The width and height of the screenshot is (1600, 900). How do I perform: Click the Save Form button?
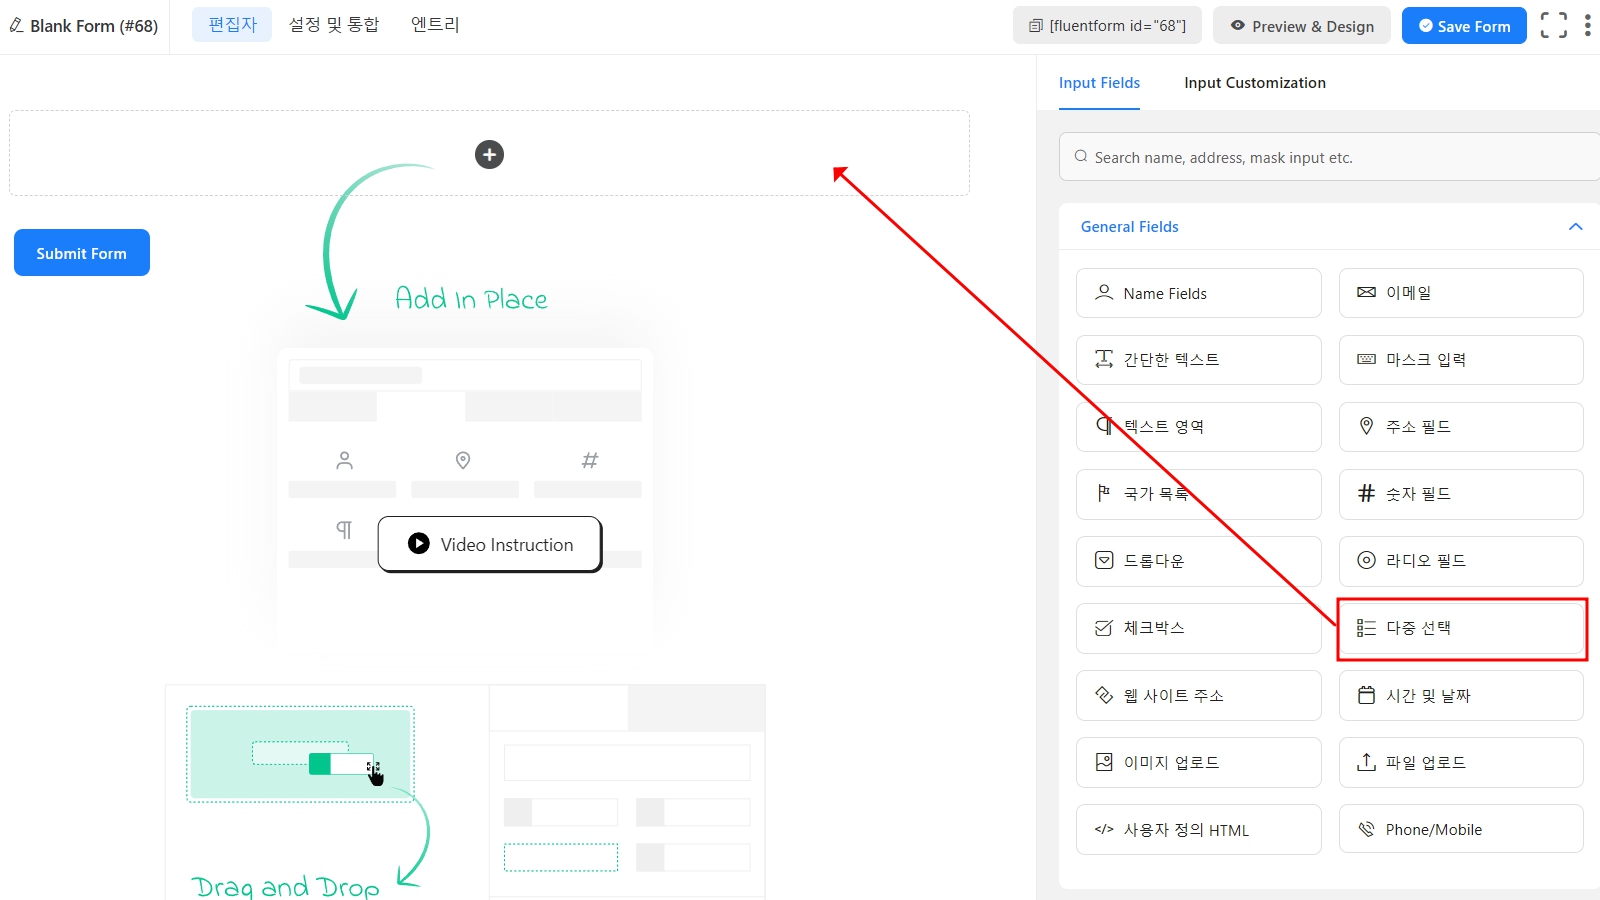[1464, 26]
